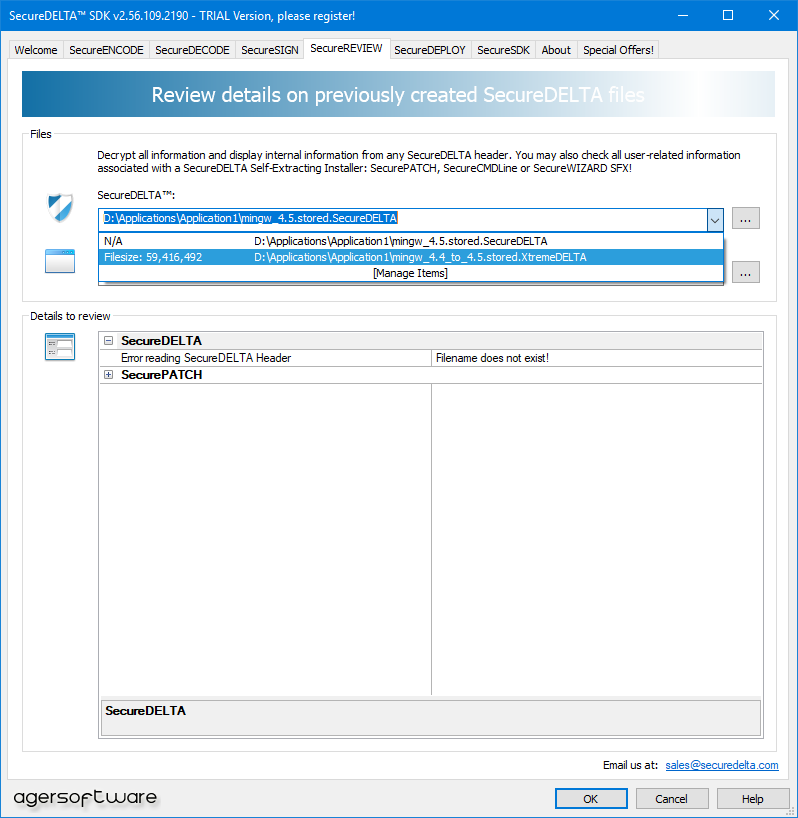Open the SecureSDK tab
Image resolution: width=798 pixels, height=818 pixels.
click(503, 50)
